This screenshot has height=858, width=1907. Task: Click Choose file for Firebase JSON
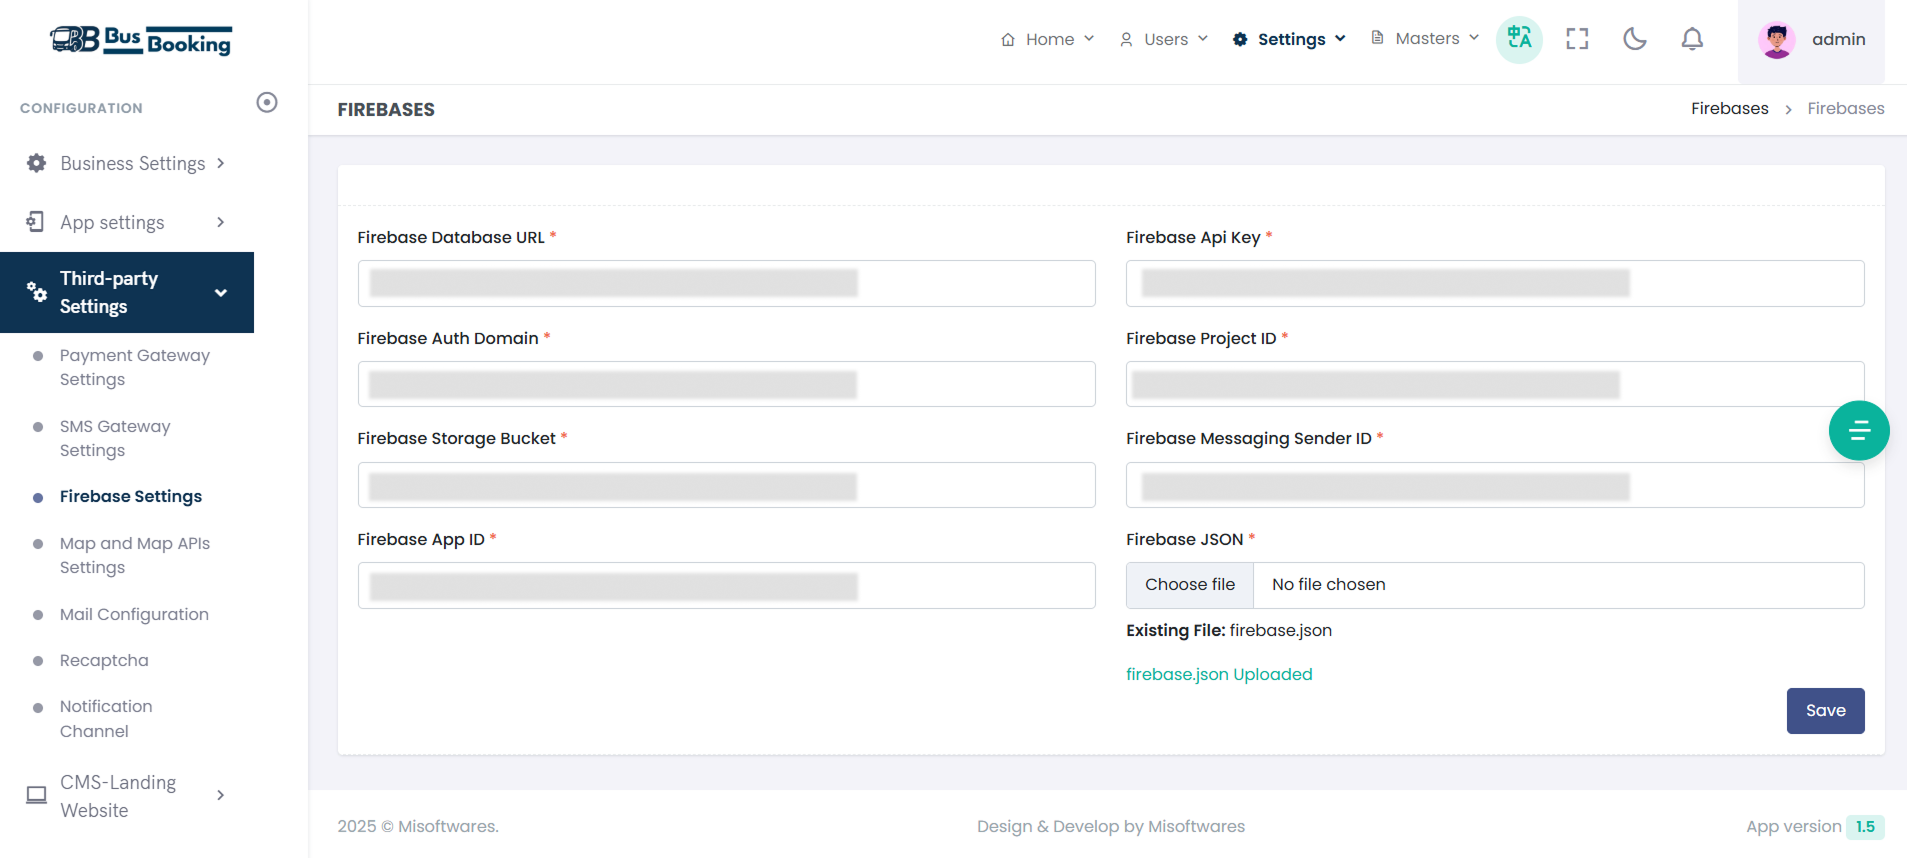(x=1190, y=585)
